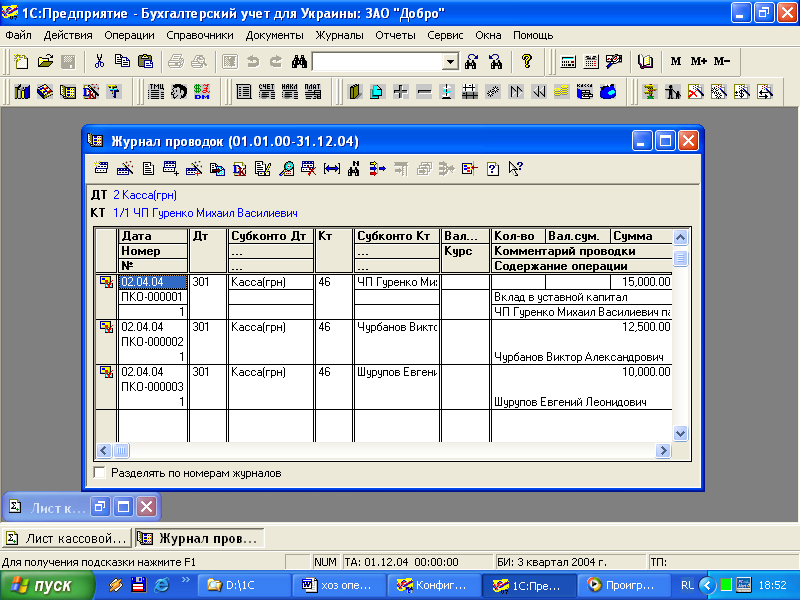
Task: Open the Журналы menu
Action: (x=339, y=35)
